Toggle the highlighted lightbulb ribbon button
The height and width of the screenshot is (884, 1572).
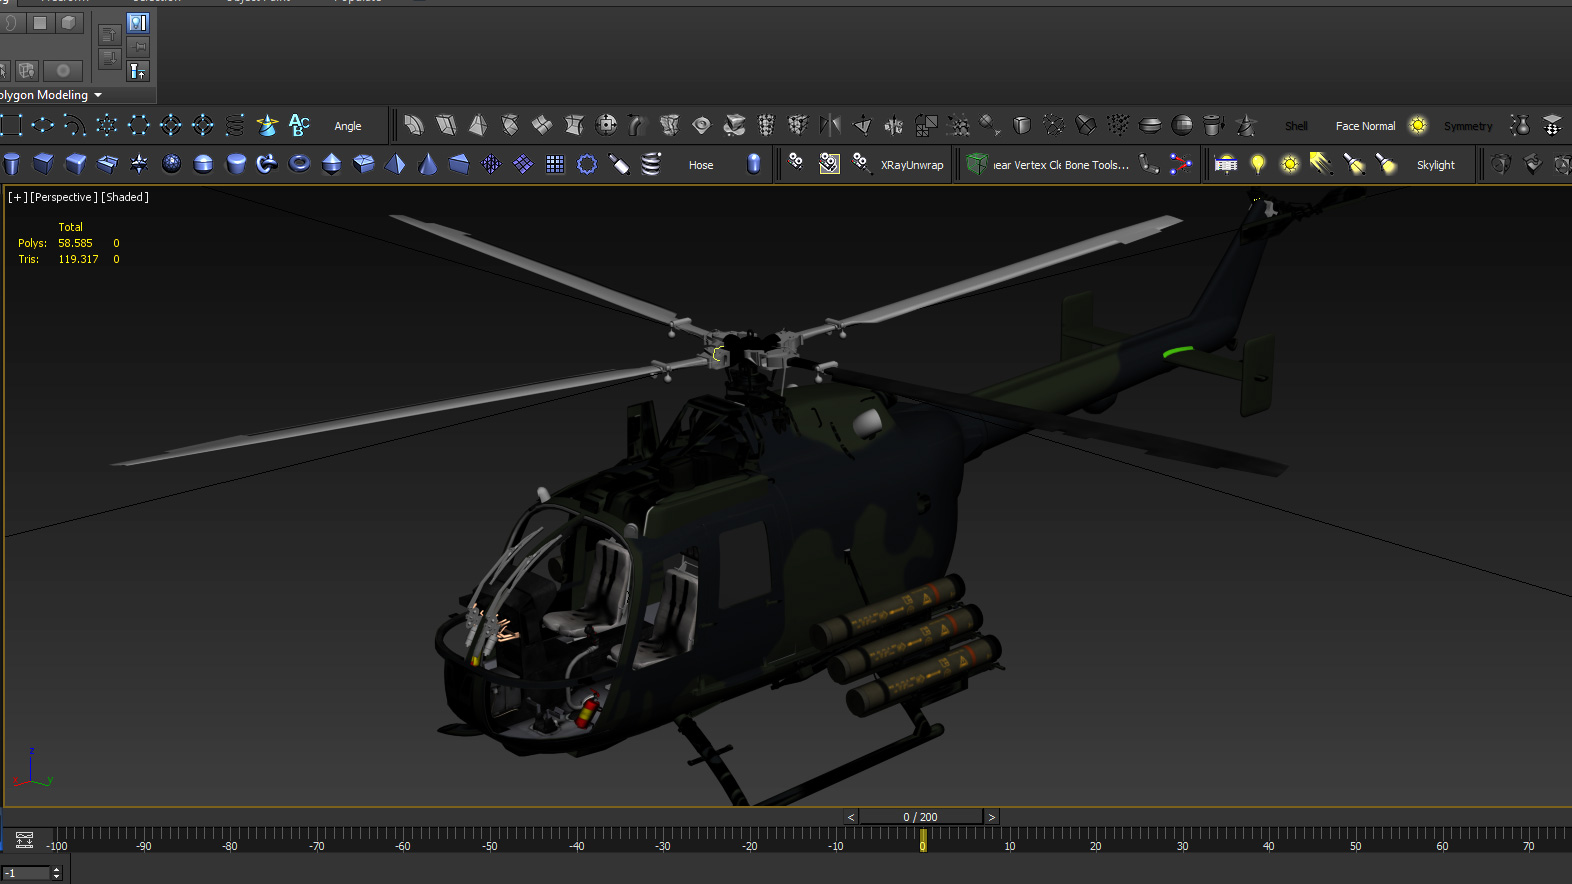pyautogui.click(x=138, y=23)
